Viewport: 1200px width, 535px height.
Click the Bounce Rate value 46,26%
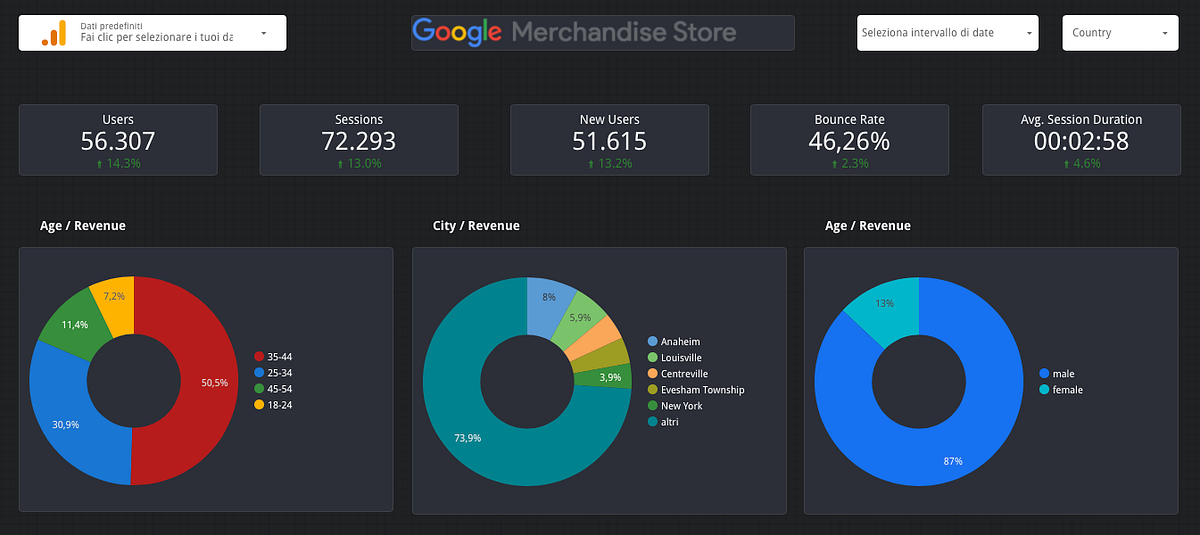pos(849,142)
